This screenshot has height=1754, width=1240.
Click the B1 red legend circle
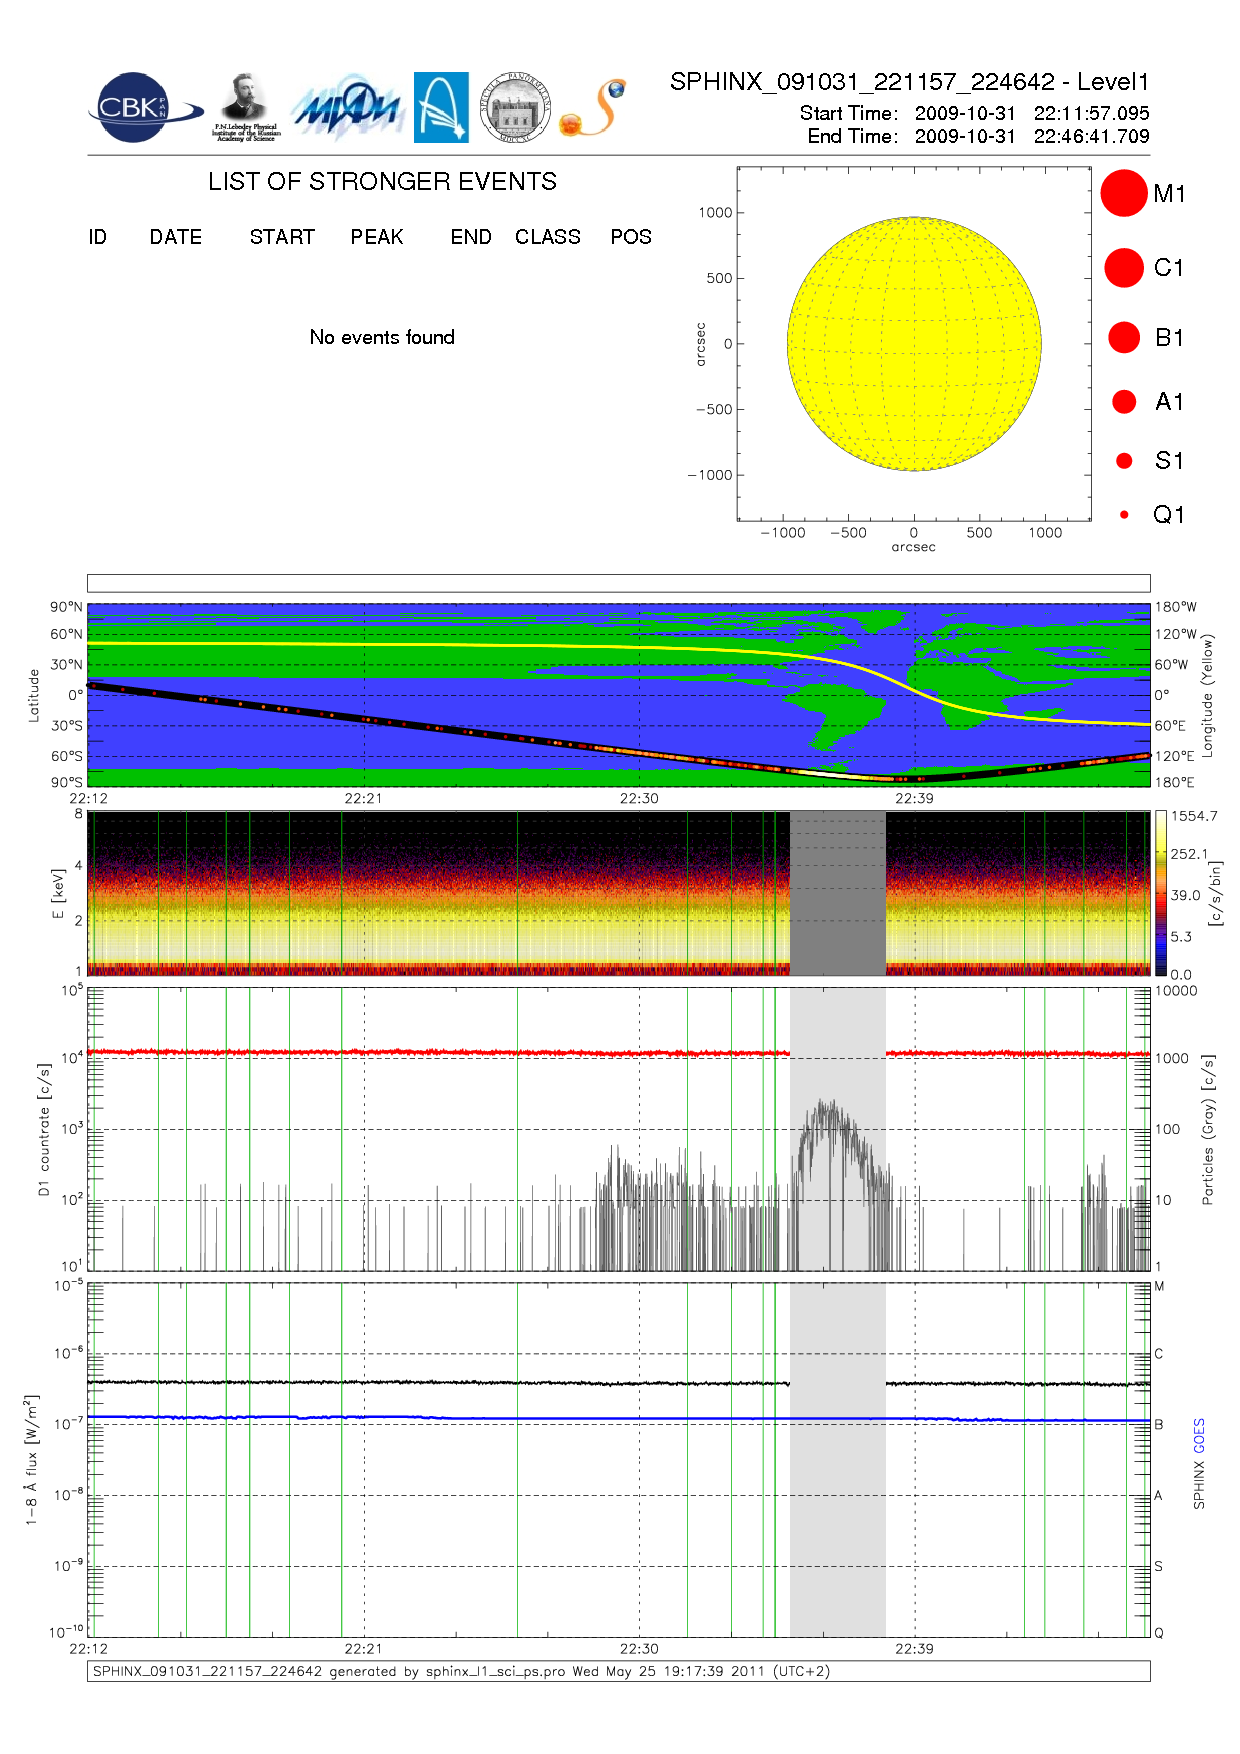1123,338
